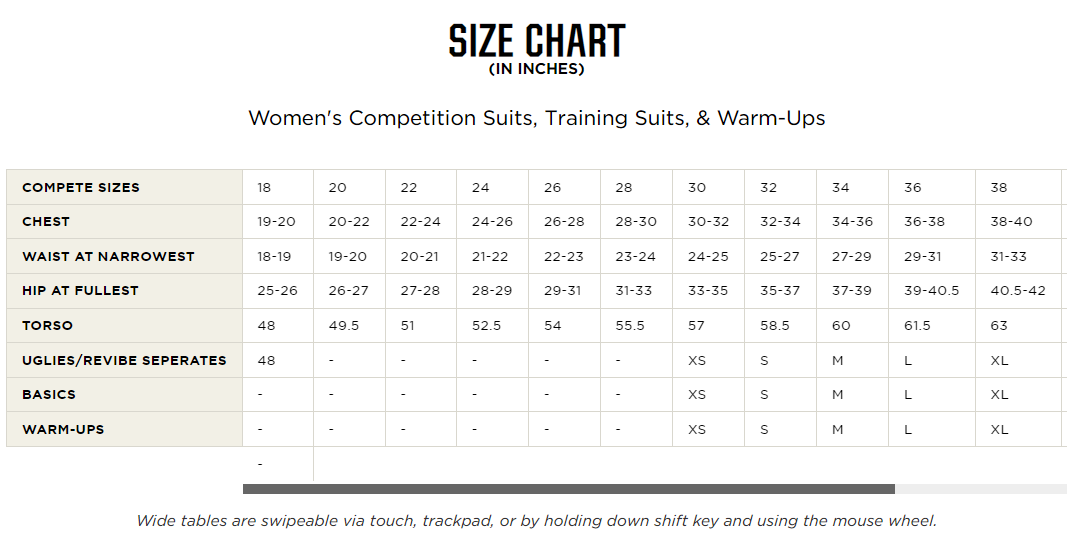Click the waist 25-27 cell
The height and width of the screenshot is (536, 1080).
[780, 256]
